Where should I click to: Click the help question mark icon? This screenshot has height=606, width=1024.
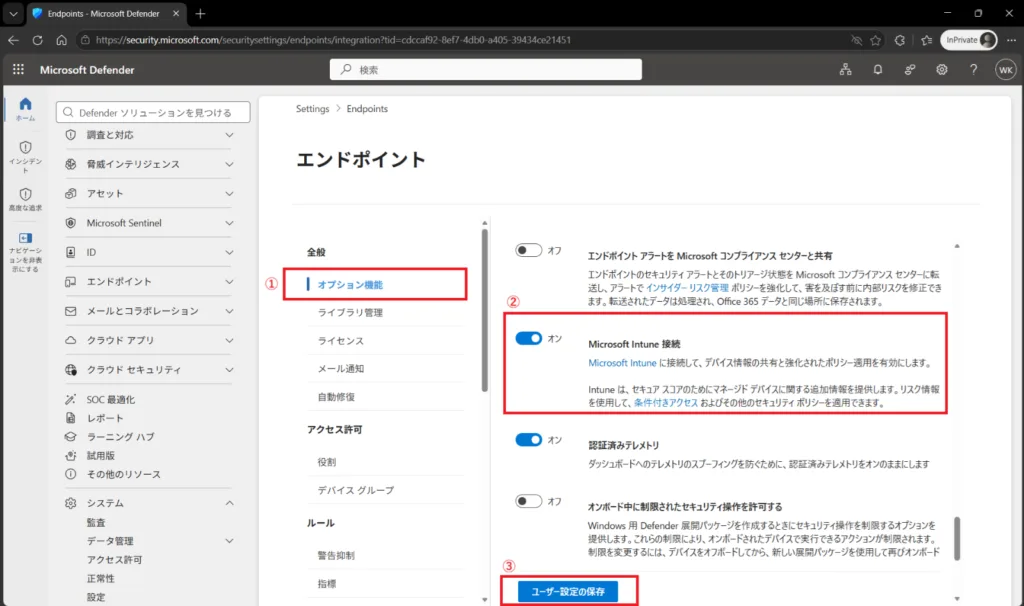pyautogui.click(x=973, y=69)
